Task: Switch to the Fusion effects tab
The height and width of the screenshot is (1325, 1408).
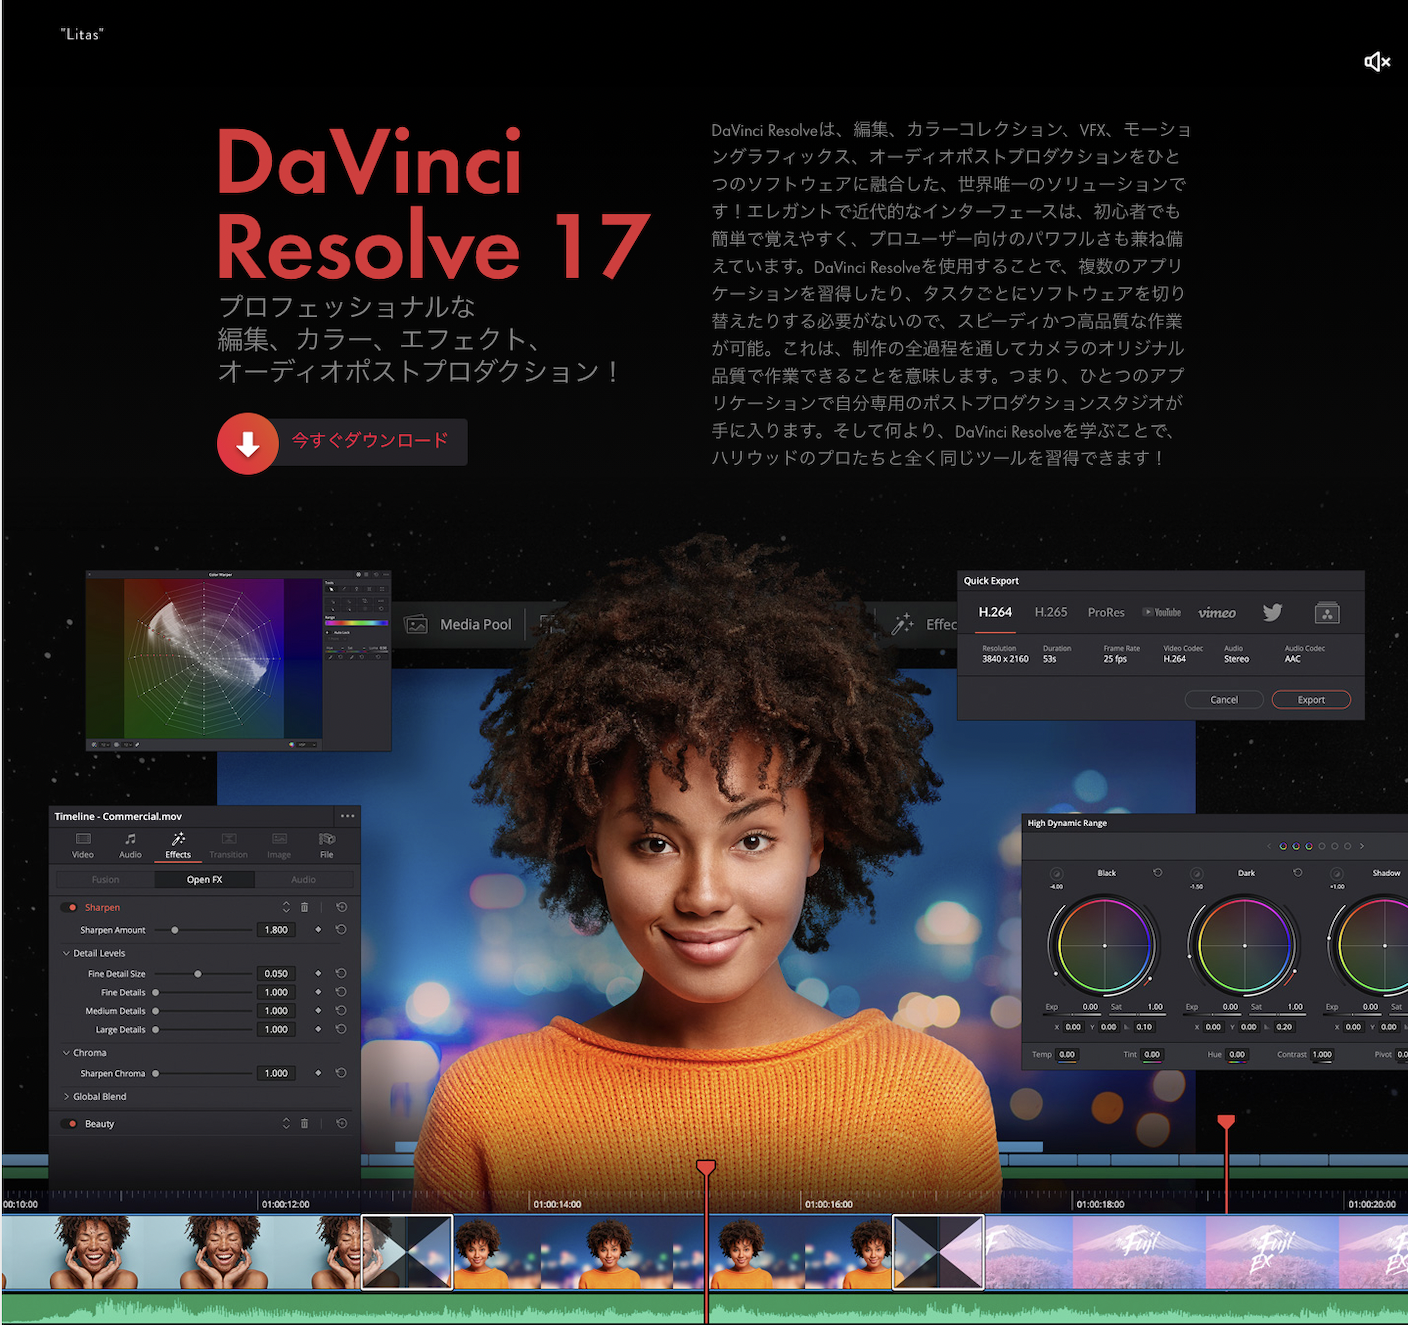Action: click(x=105, y=880)
